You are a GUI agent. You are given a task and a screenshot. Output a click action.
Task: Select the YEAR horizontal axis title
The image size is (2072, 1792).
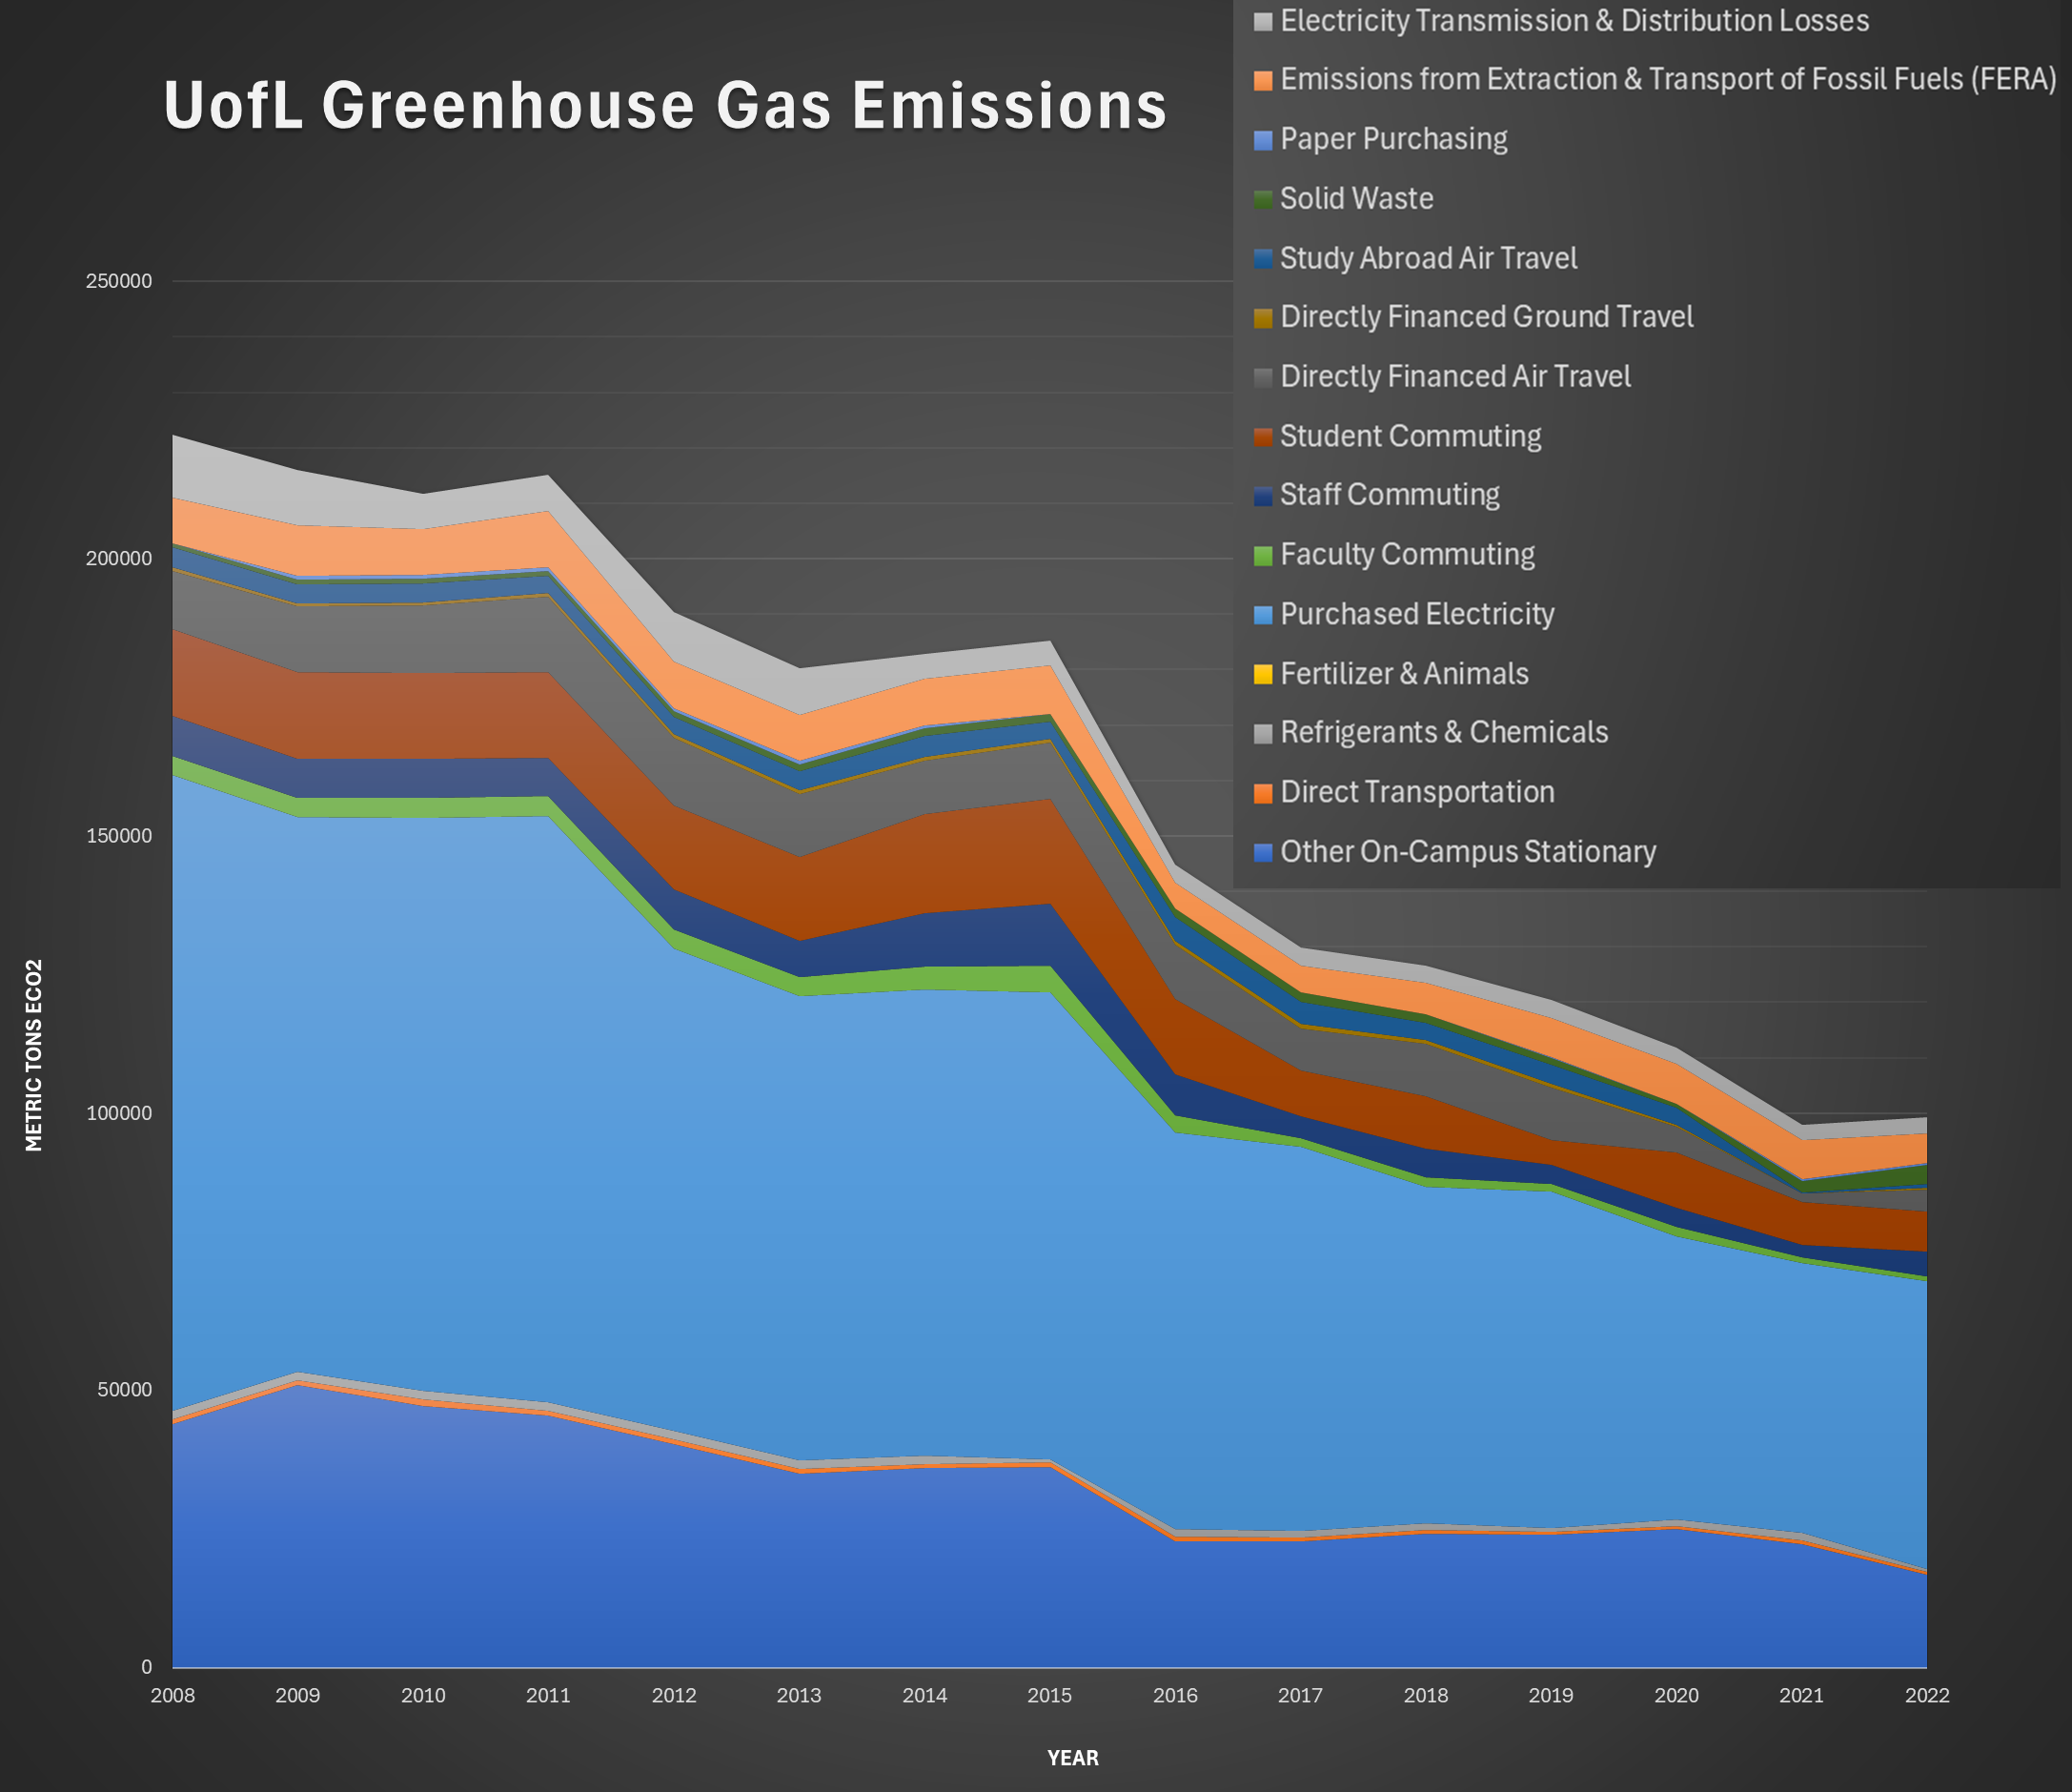point(1072,1758)
